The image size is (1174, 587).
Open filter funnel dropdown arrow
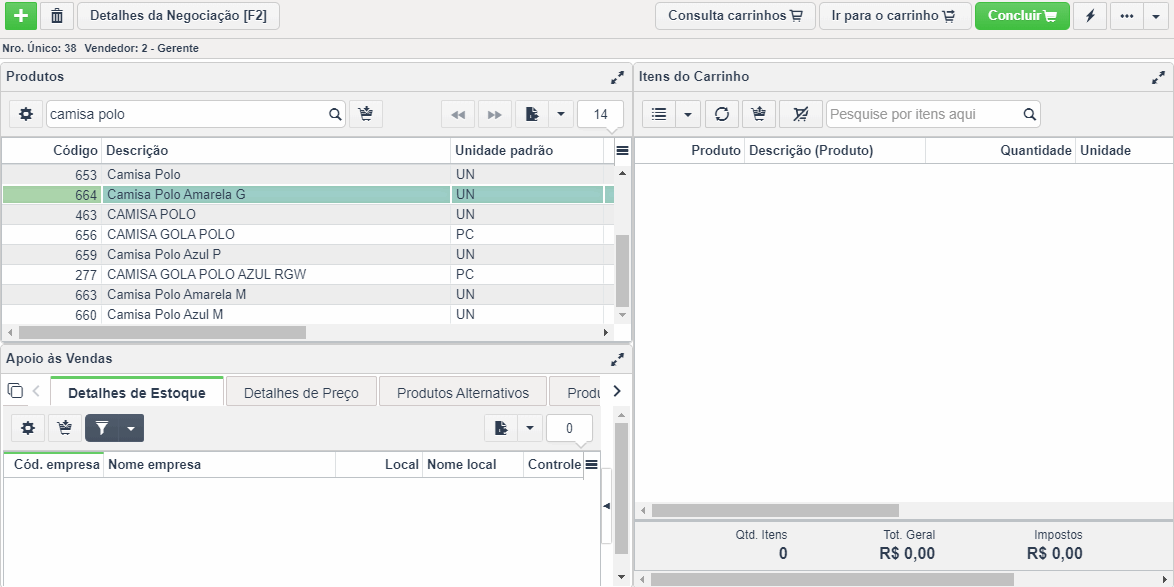click(131, 428)
